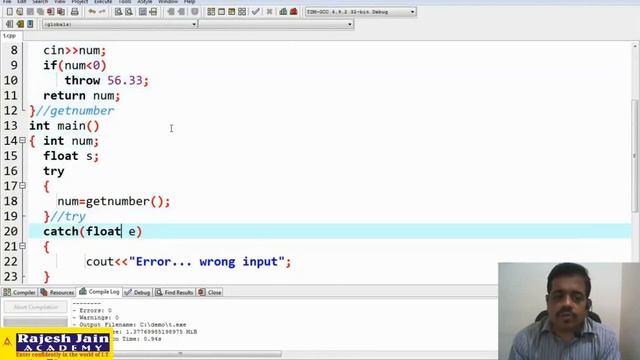The image size is (640, 360).
Task: Click 'Errors: 0' in compile log
Action: coord(92,311)
